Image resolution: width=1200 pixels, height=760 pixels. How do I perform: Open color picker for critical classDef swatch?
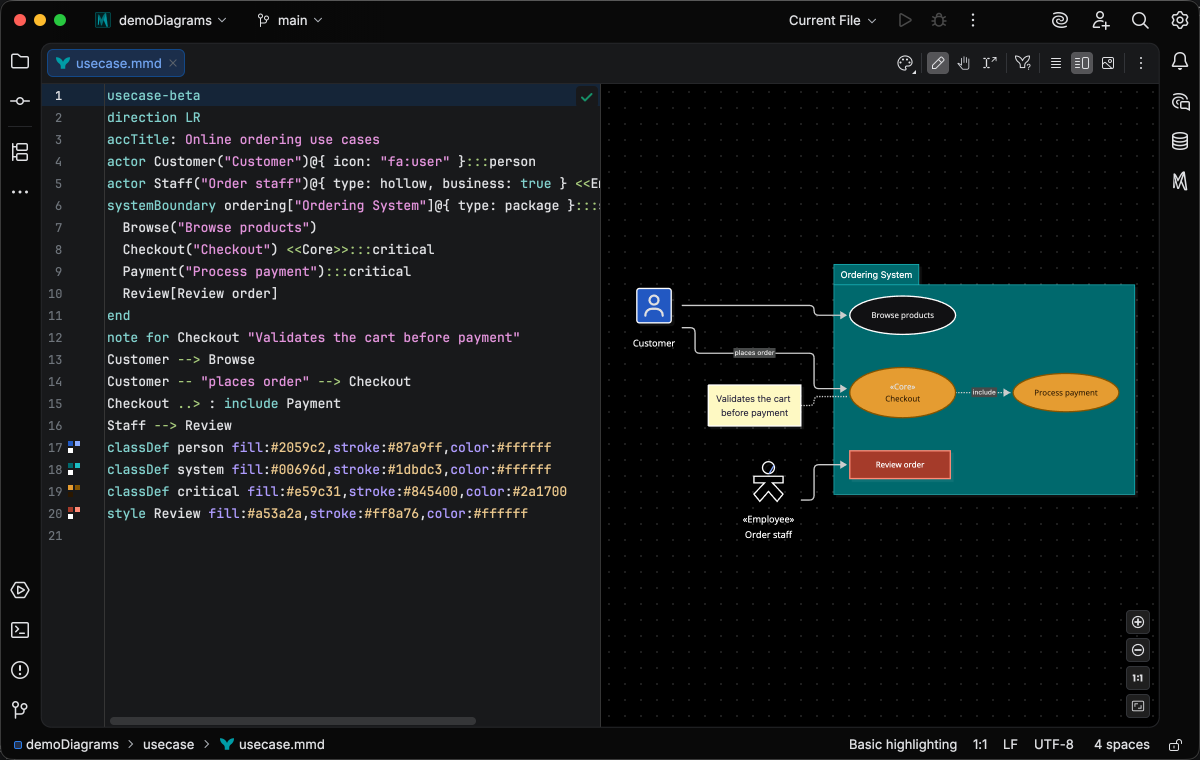click(73, 490)
